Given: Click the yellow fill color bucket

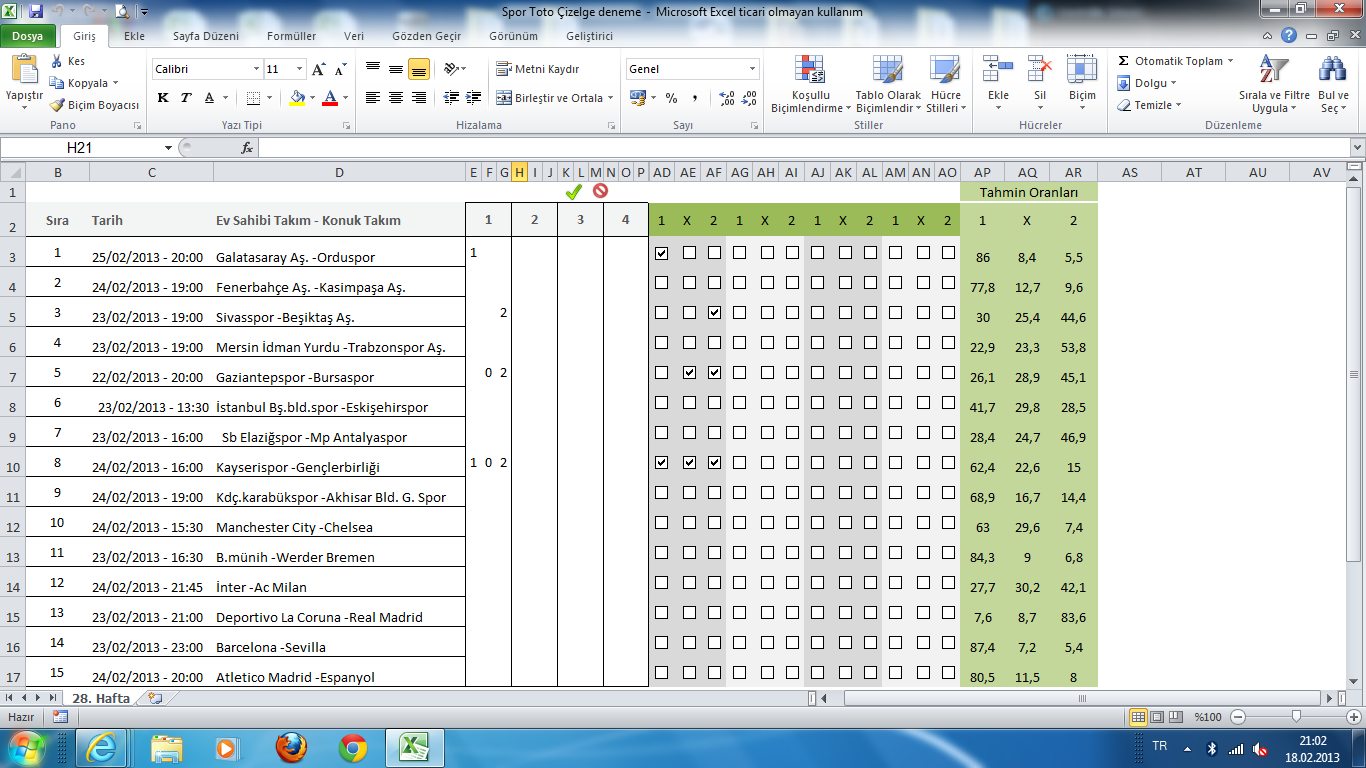Looking at the screenshot, I should pyautogui.click(x=296, y=98).
